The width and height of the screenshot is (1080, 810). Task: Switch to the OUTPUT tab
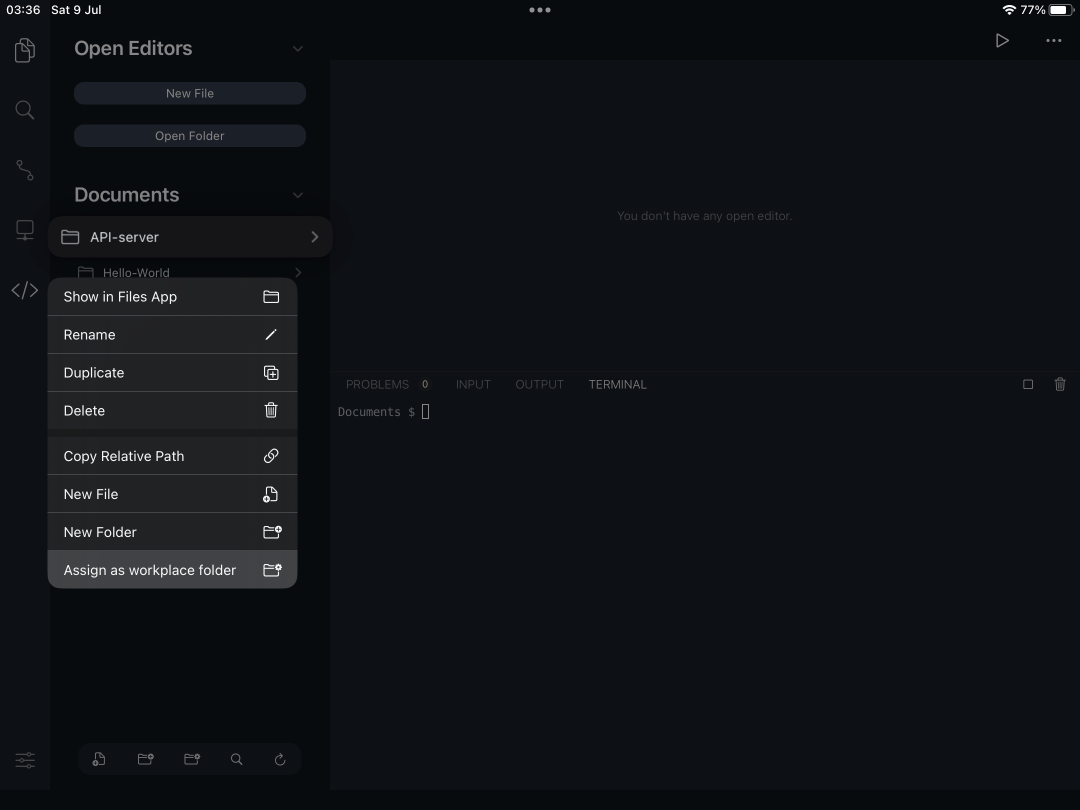click(x=539, y=384)
